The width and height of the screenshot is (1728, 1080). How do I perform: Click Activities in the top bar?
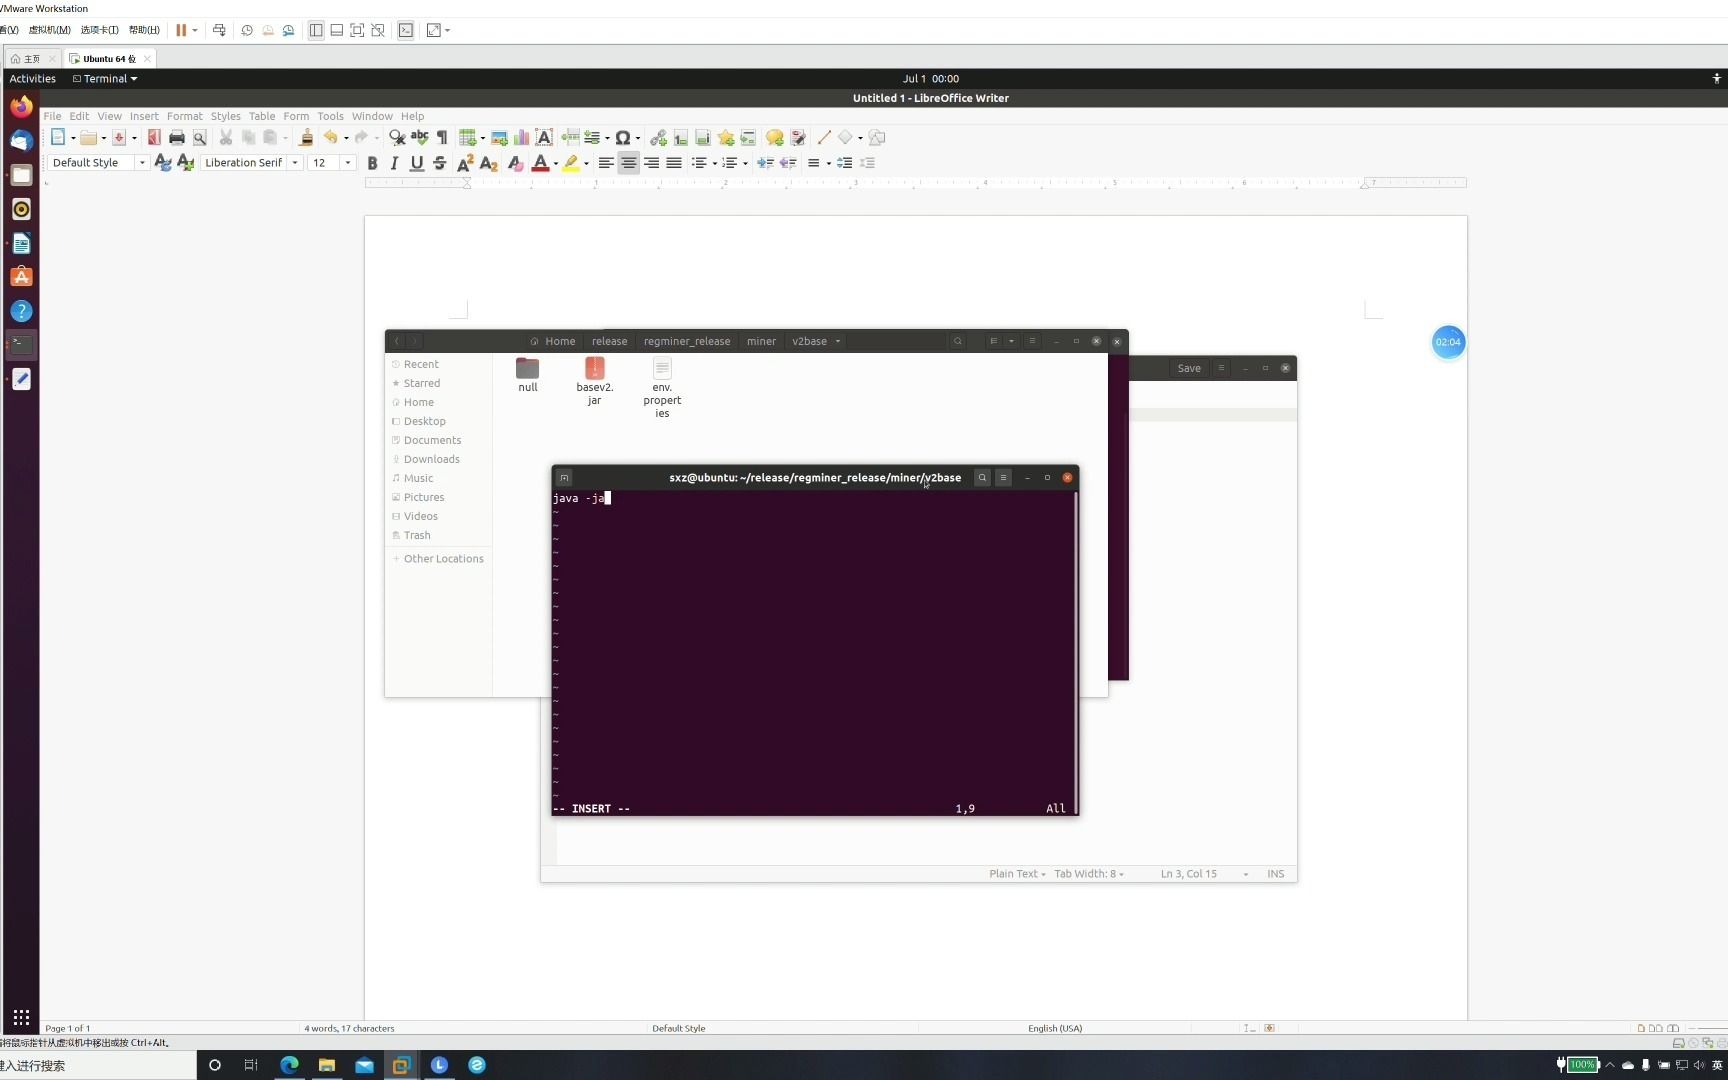pyautogui.click(x=33, y=78)
